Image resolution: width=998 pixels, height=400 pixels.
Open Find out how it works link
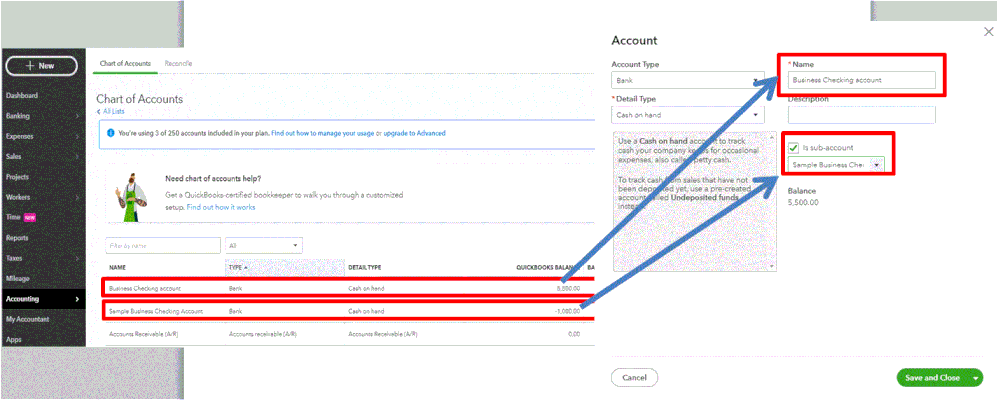[221, 208]
